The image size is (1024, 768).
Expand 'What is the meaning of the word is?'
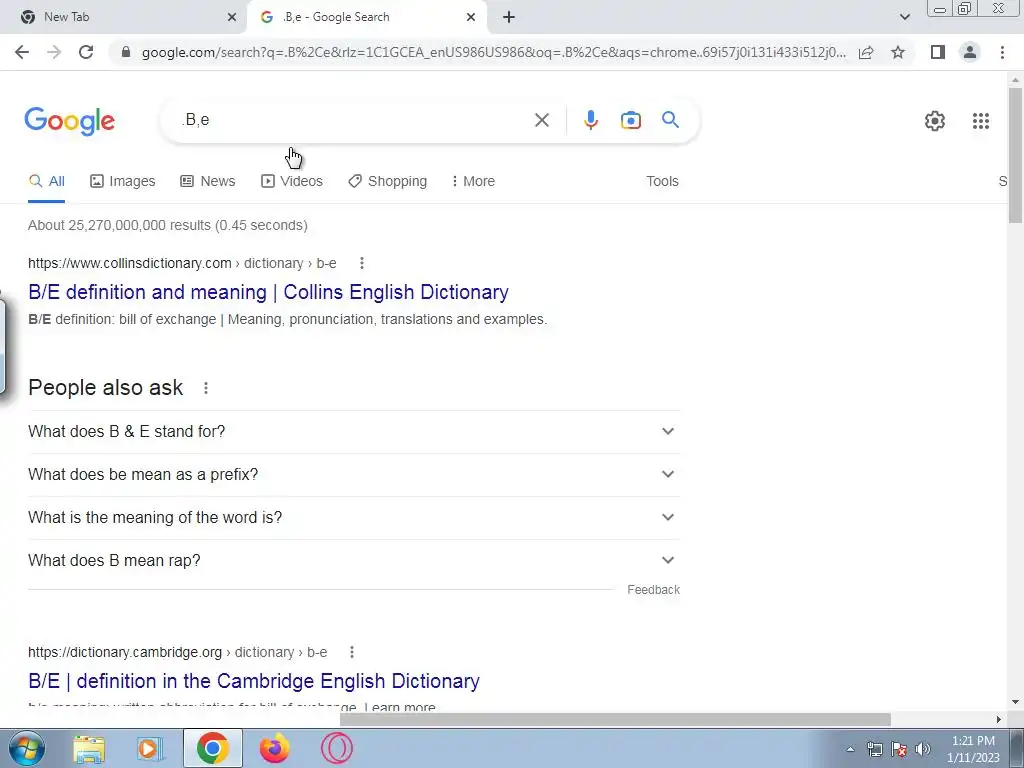coord(354,518)
